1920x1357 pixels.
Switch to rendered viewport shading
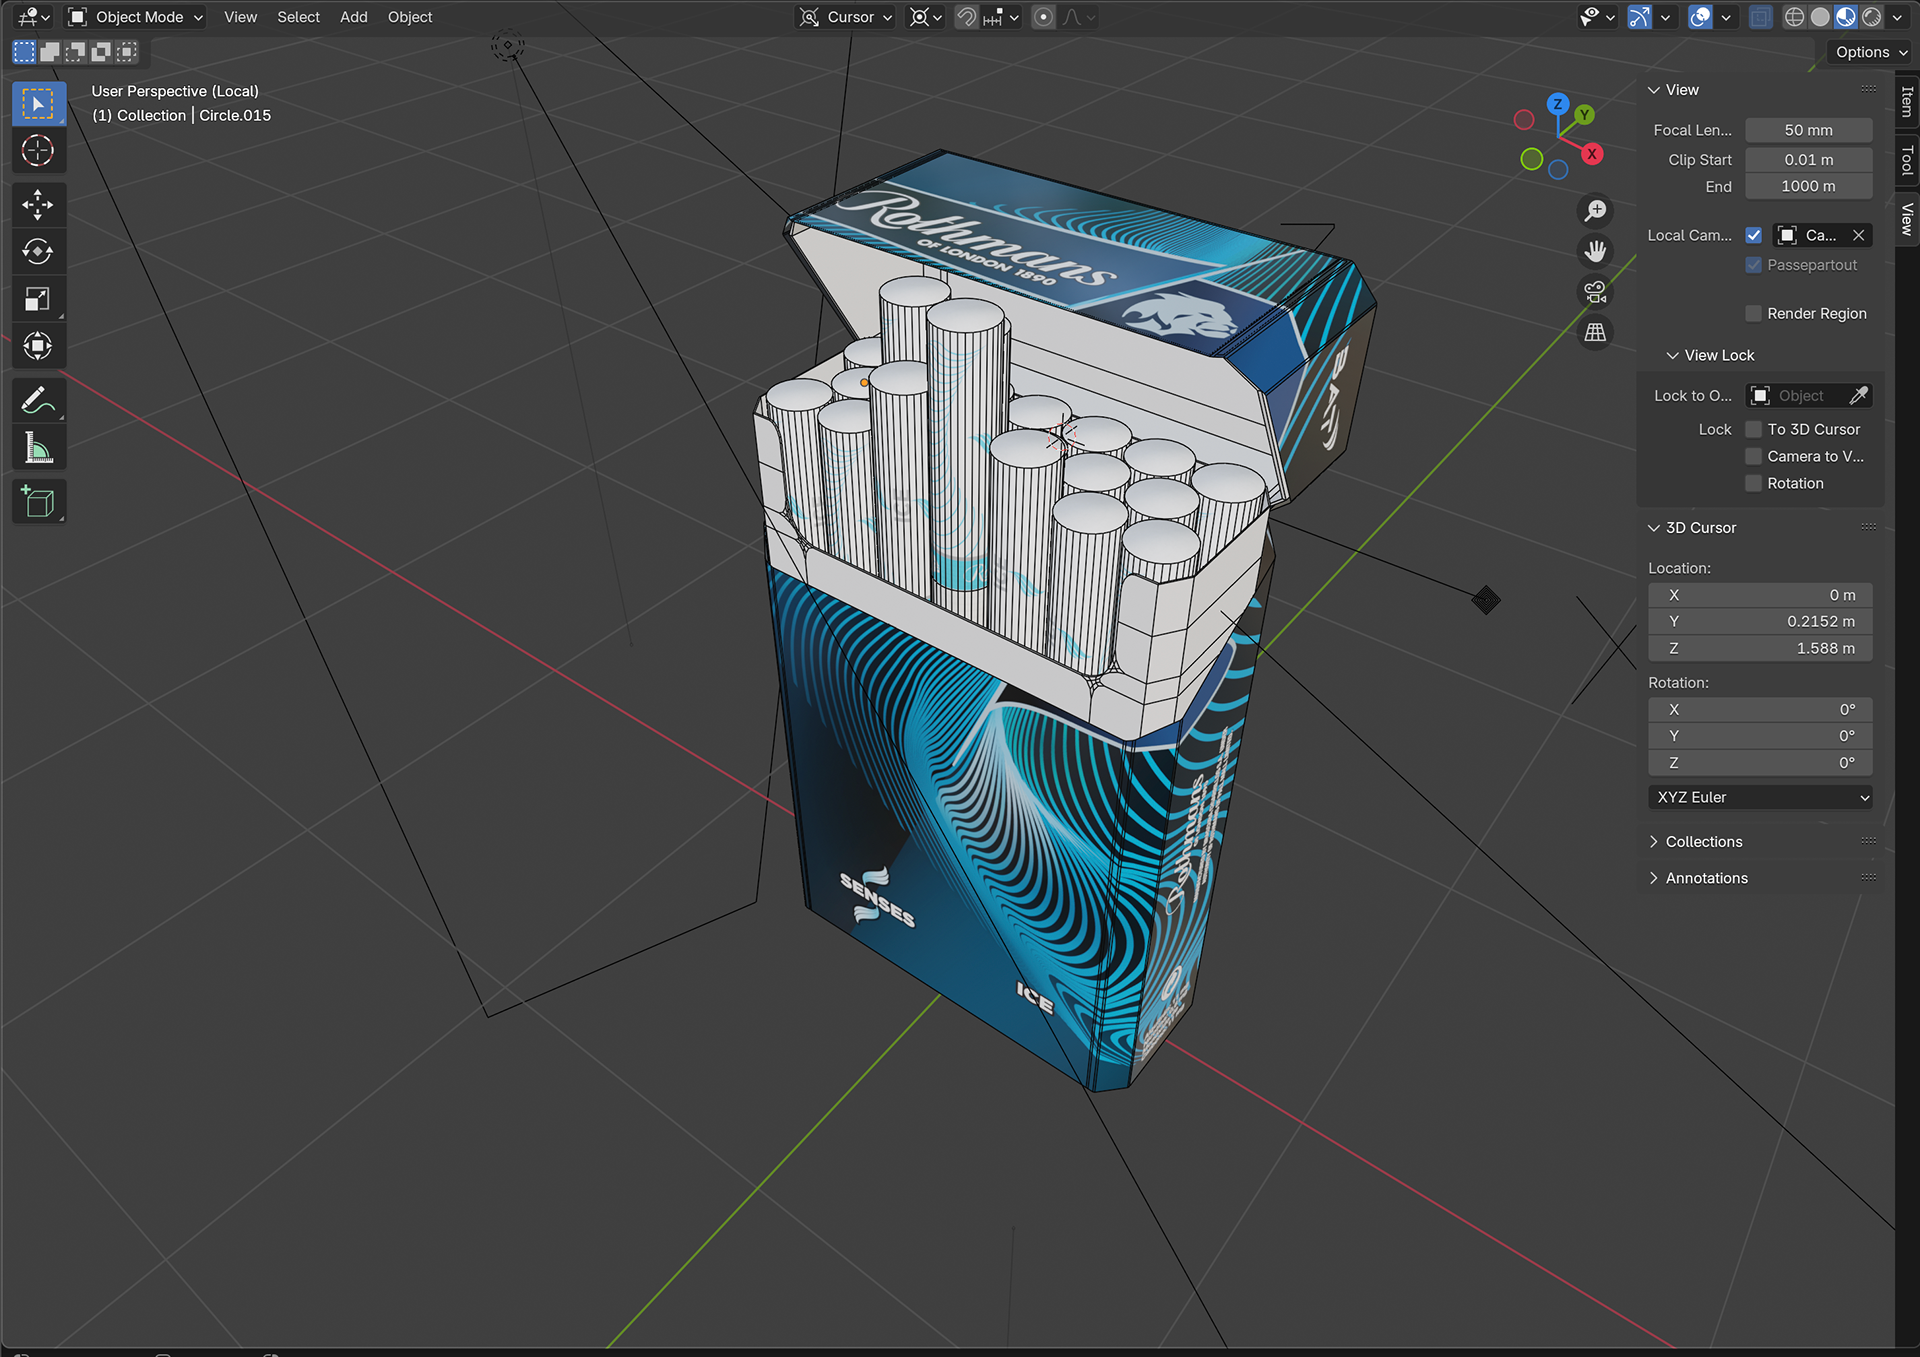point(1872,17)
